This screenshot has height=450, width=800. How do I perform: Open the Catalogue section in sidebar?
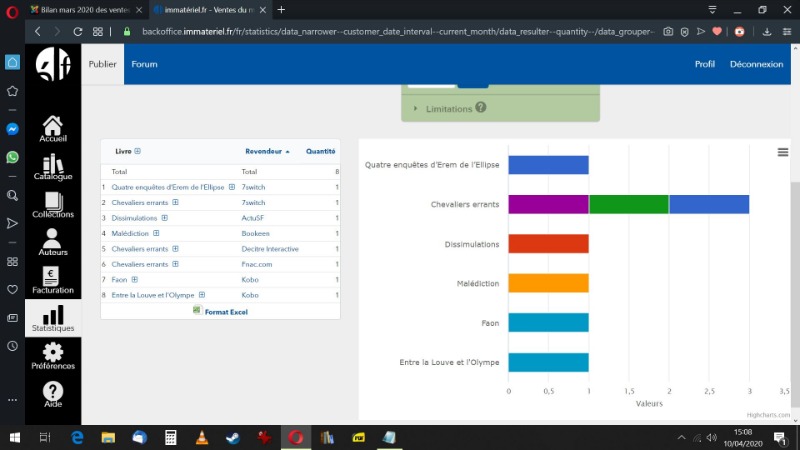tap(53, 168)
